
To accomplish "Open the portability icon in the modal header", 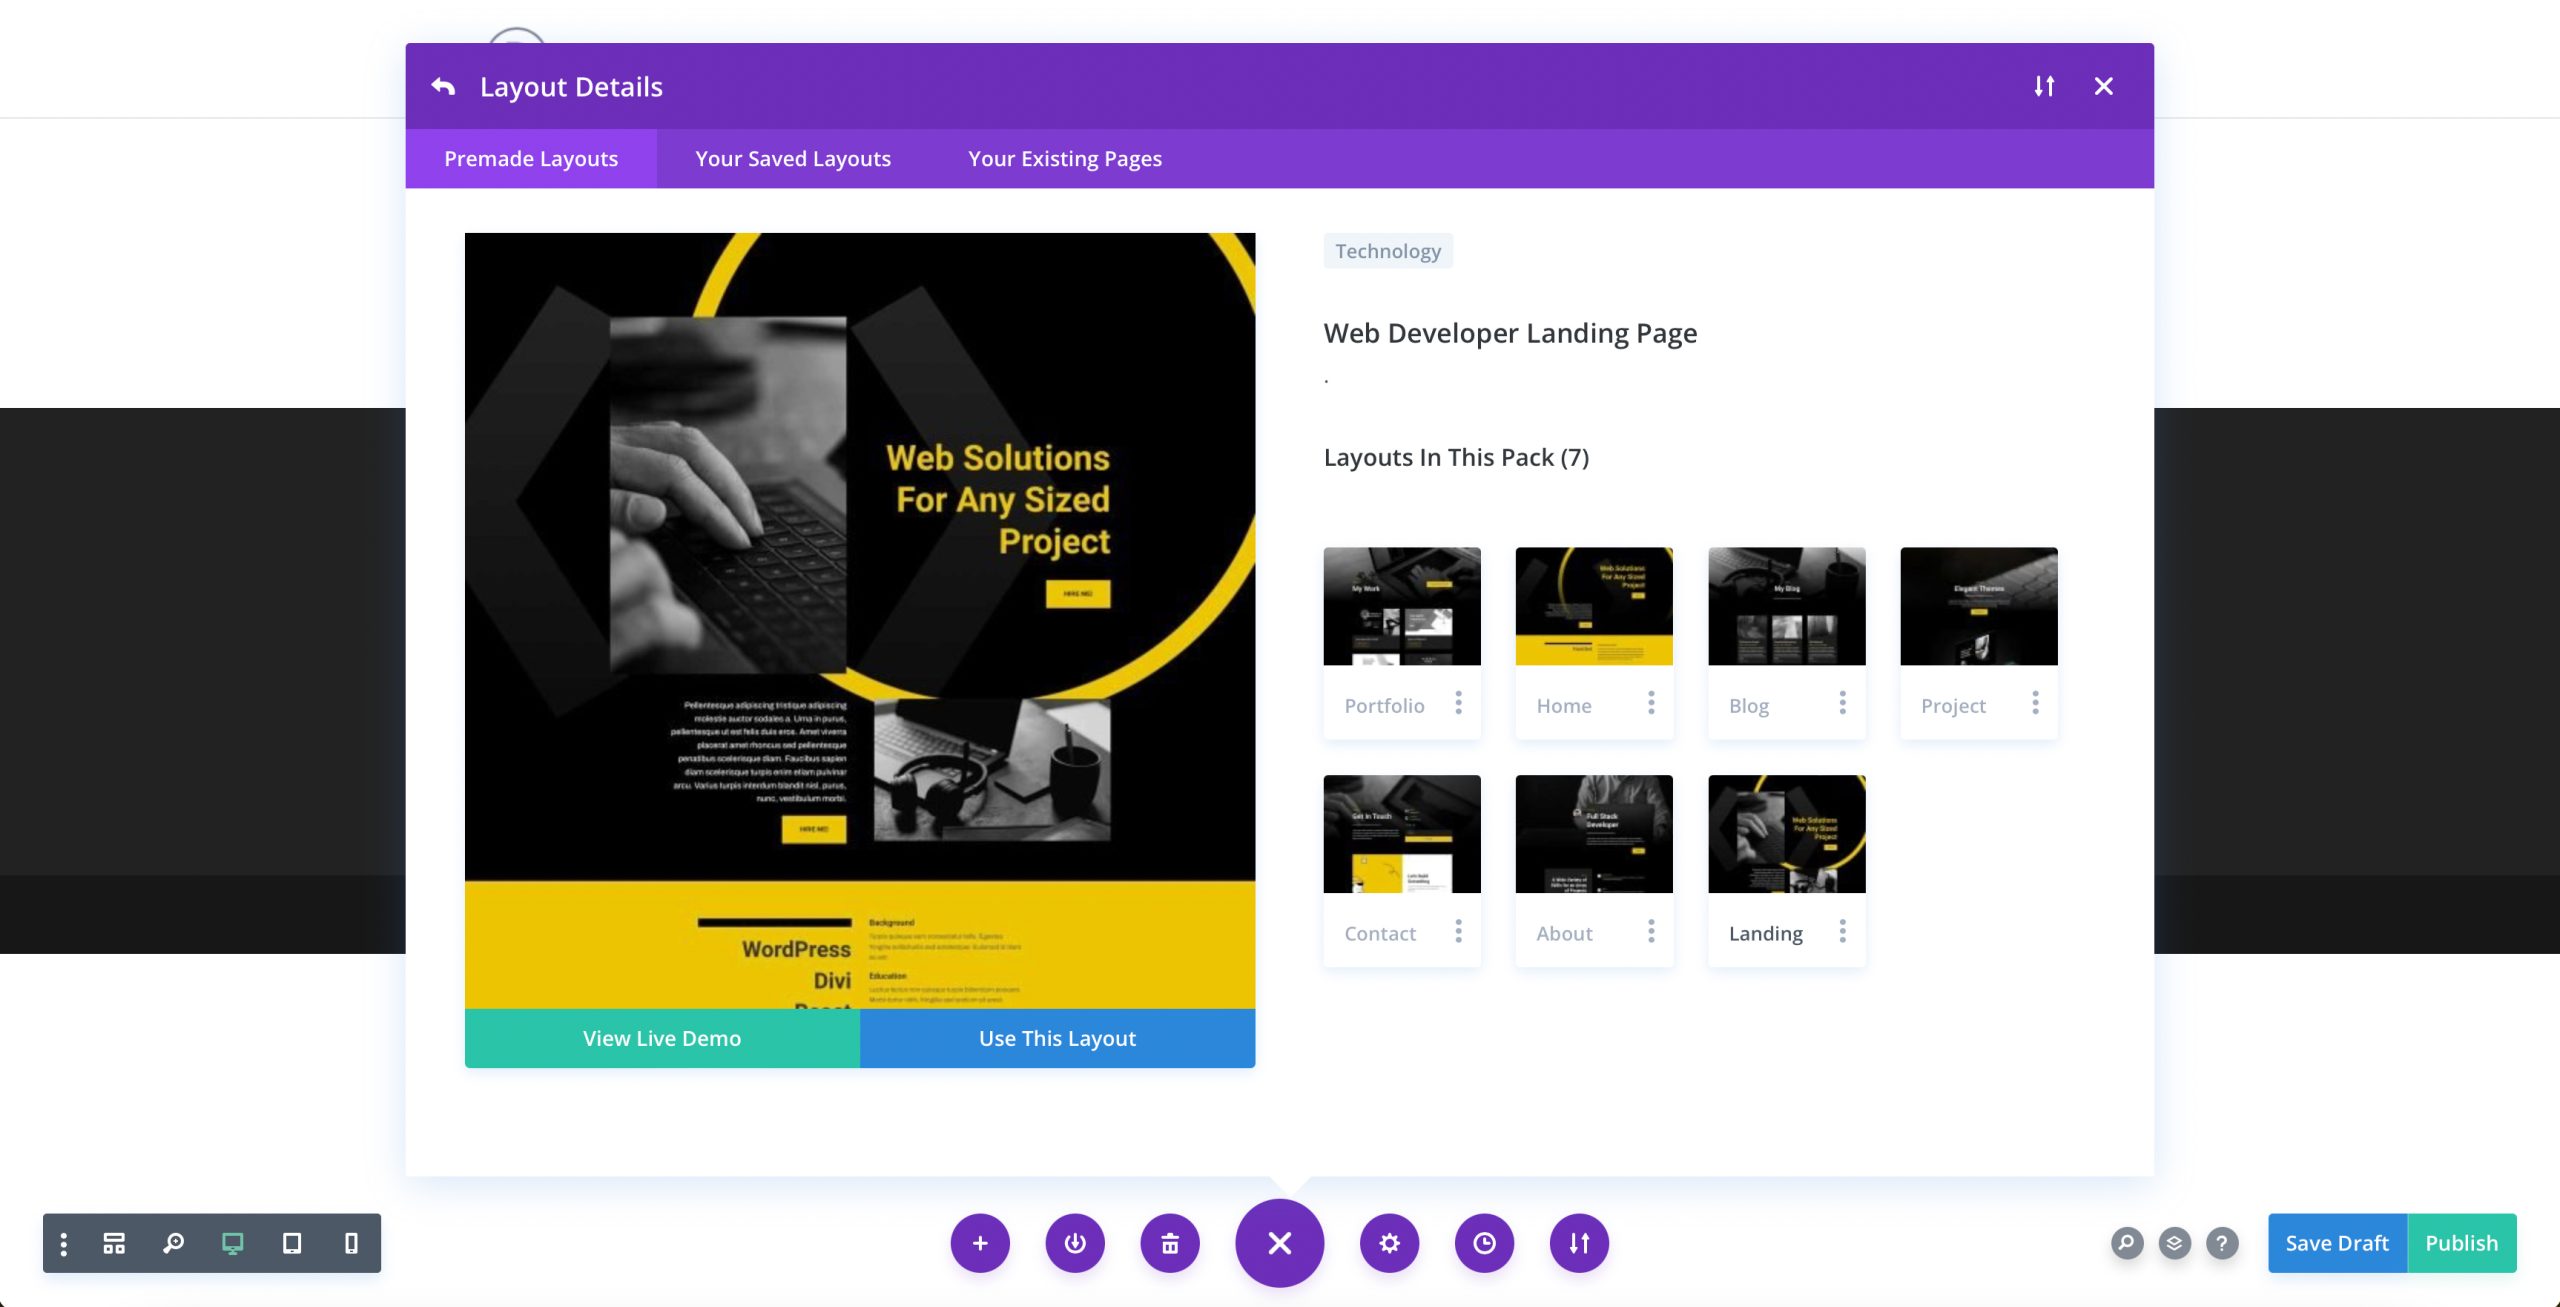I will [x=2044, y=86].
